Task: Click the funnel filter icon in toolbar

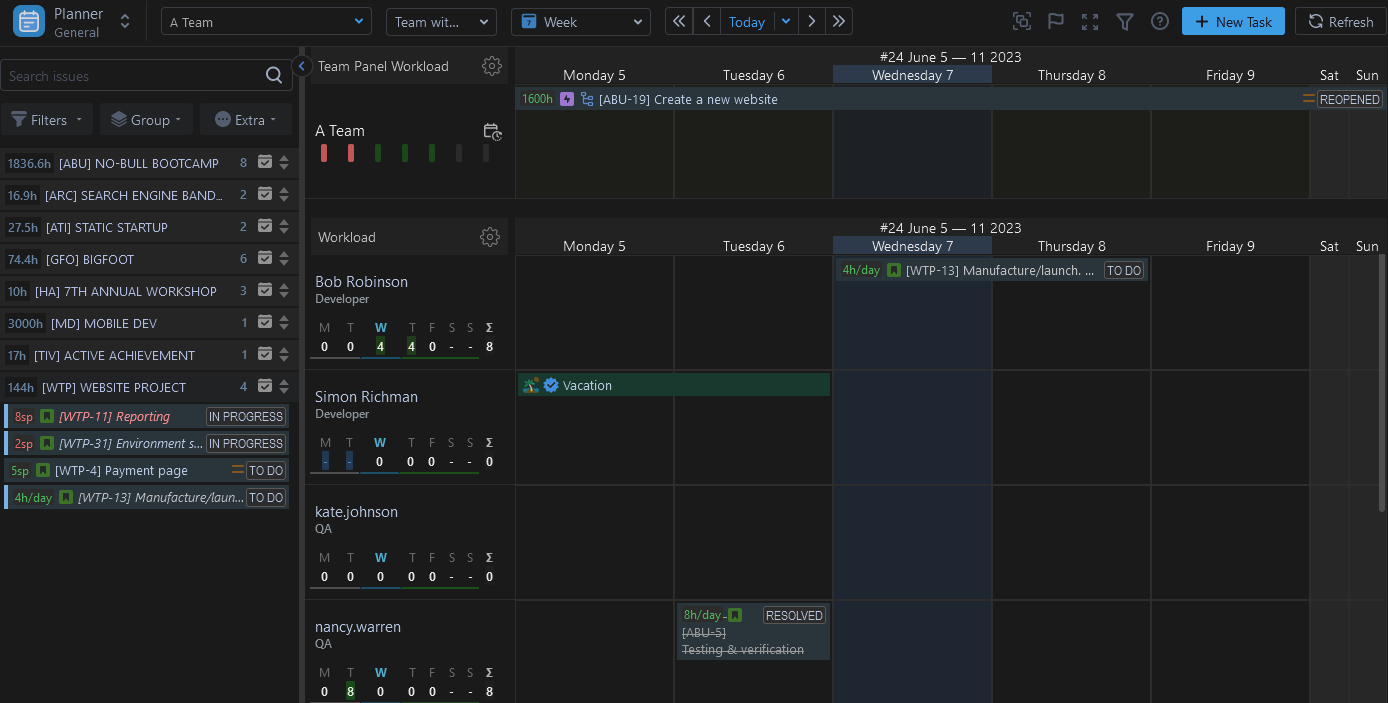Action: click(1125, 22)
